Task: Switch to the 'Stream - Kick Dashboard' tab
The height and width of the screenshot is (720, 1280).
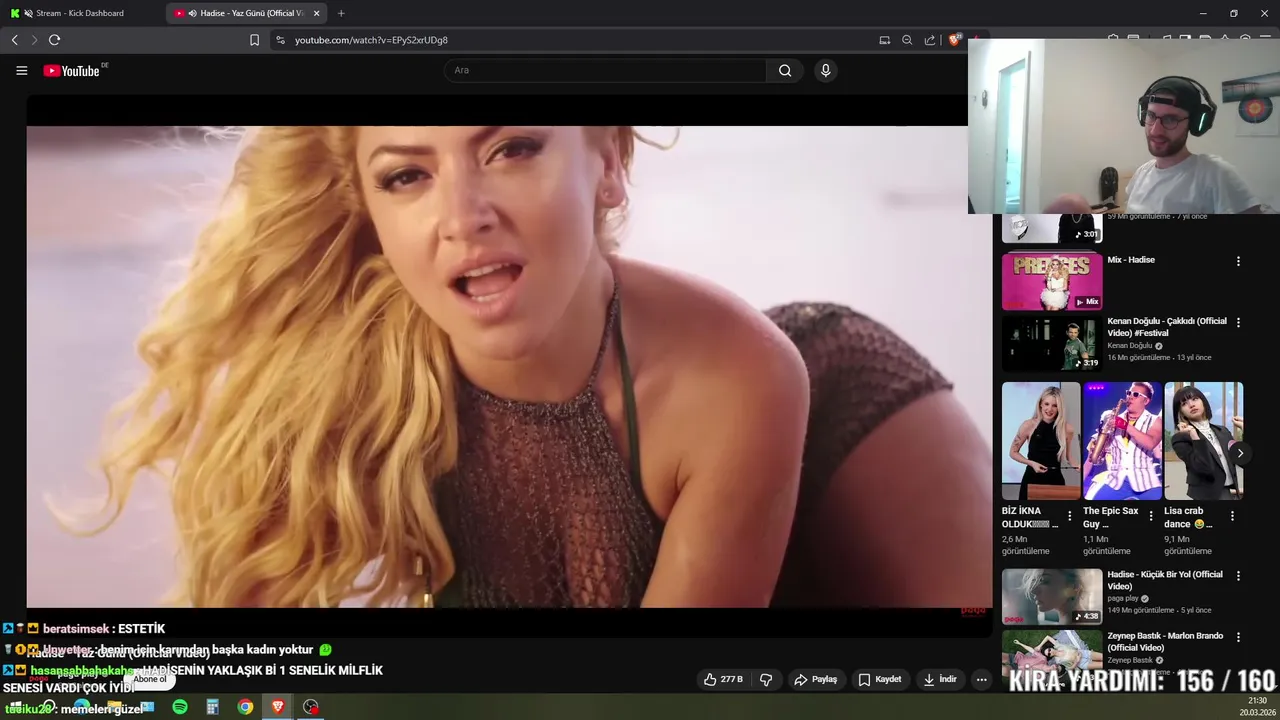Action: tap(80, 13)
